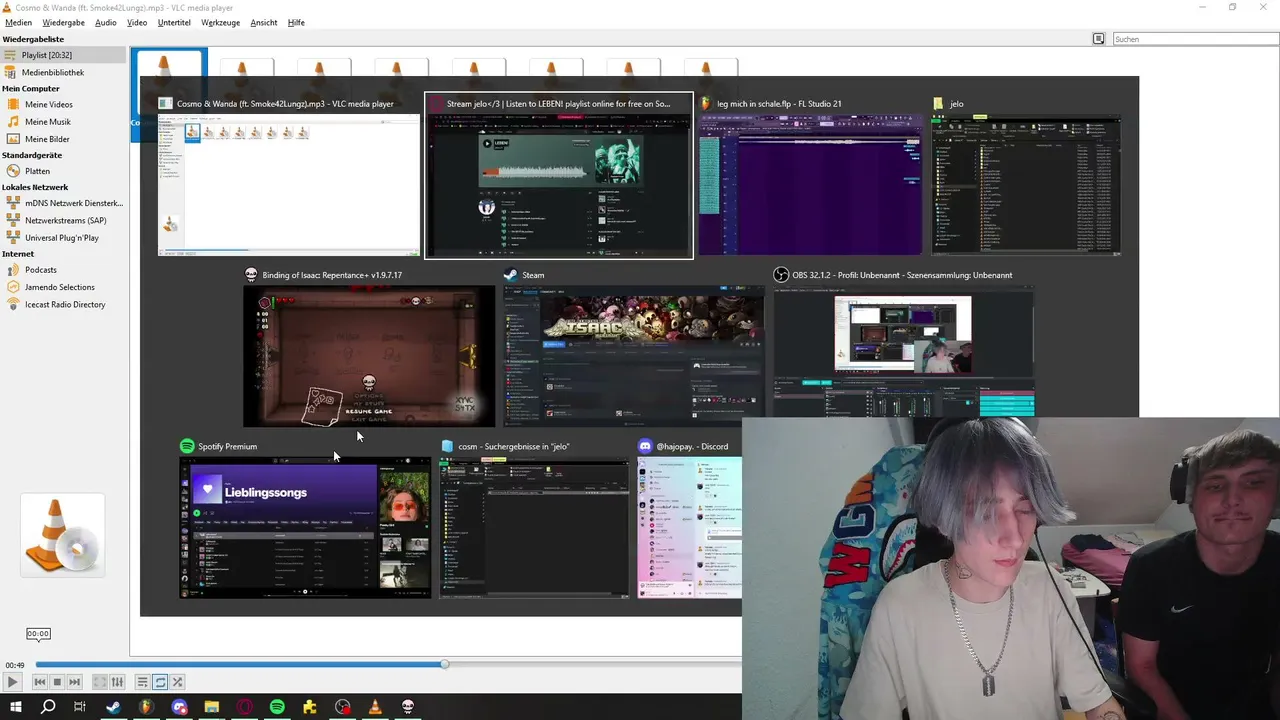Open the Audio menu
The width and height of the screenshot is (1280, 720).
[105, 22]
